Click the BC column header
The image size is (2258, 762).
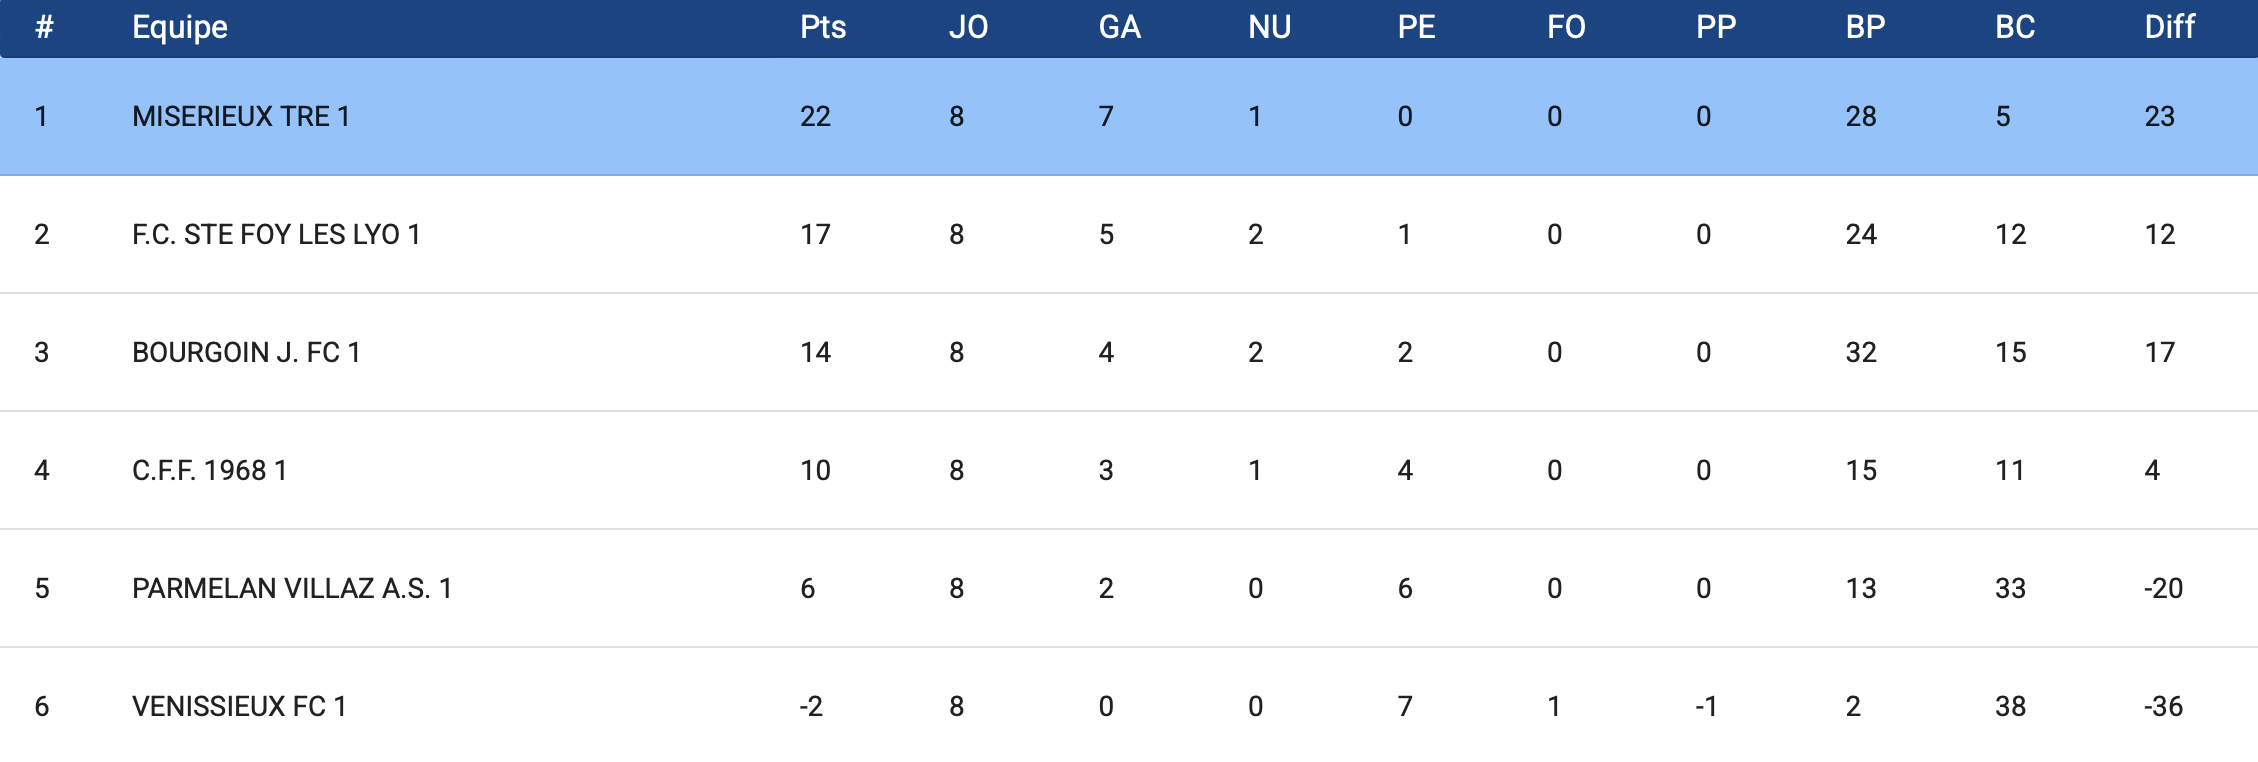pyautogui.click(x=2015, y=27)
